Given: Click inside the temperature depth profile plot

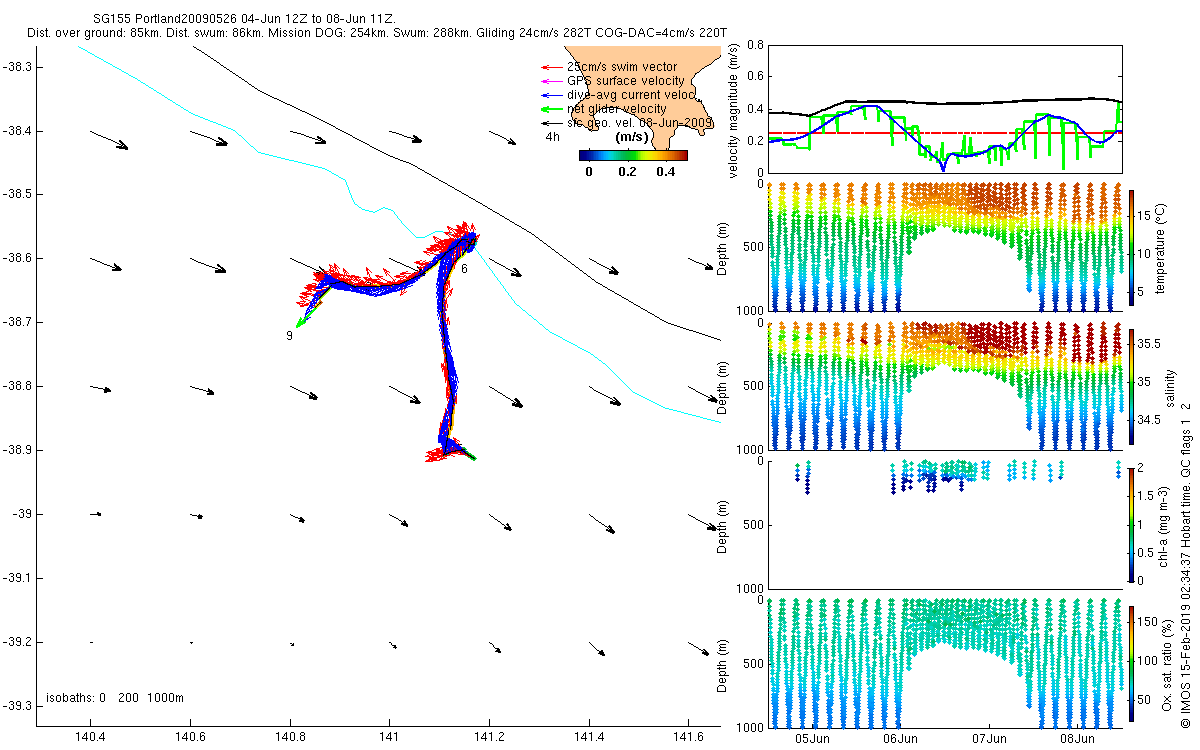Looking at the screenshot, I should click(x=945, y=247).
